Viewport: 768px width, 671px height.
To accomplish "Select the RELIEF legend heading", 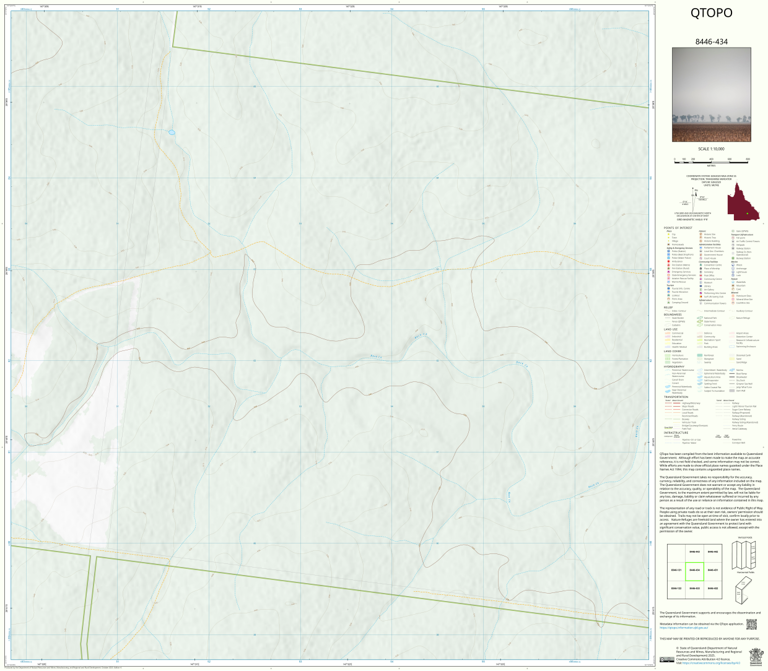I will (667, 308).
